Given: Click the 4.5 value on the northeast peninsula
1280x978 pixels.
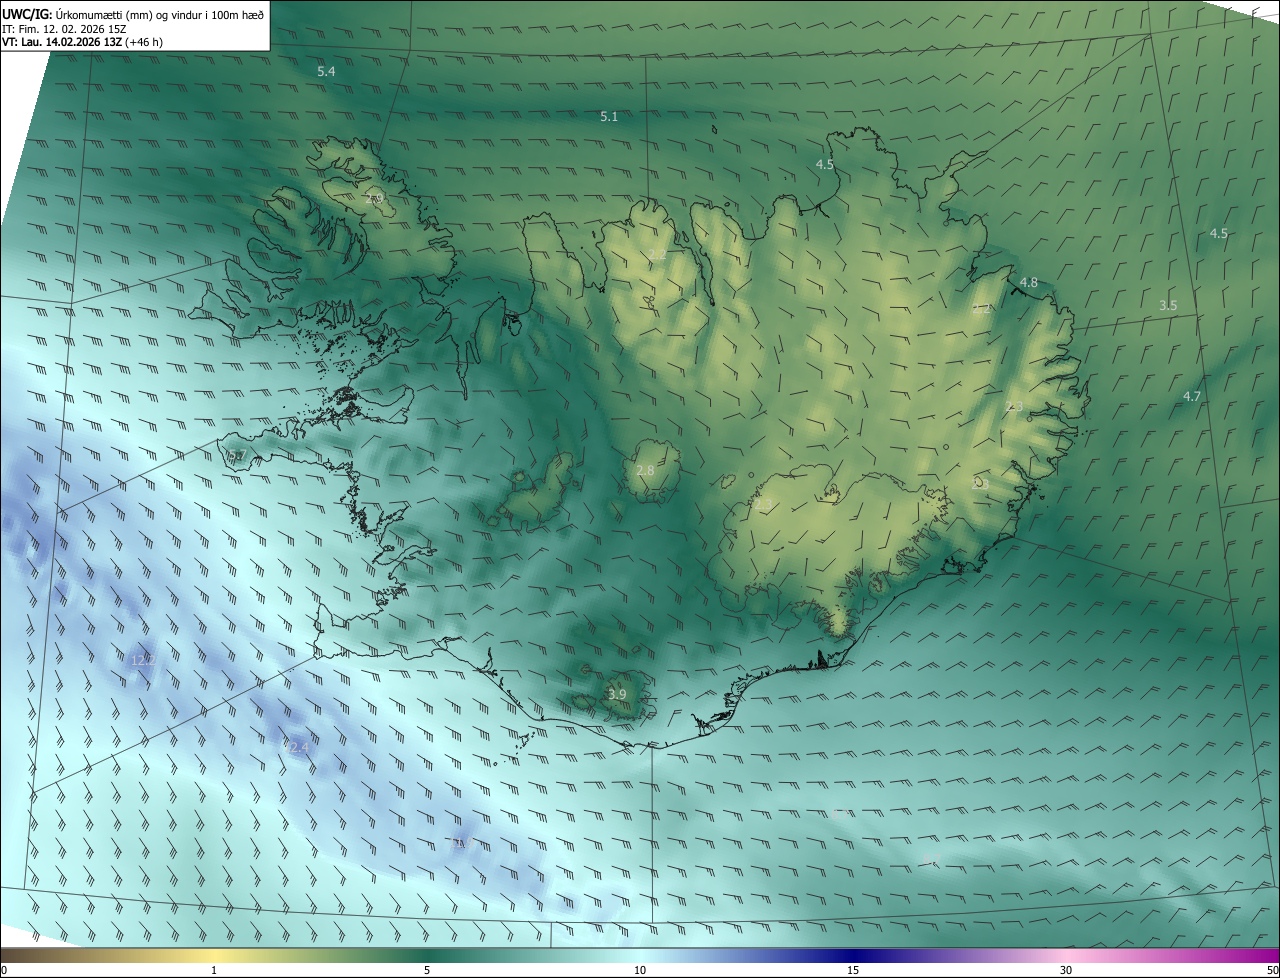Looking at the screenshot, I should (825, 164).
